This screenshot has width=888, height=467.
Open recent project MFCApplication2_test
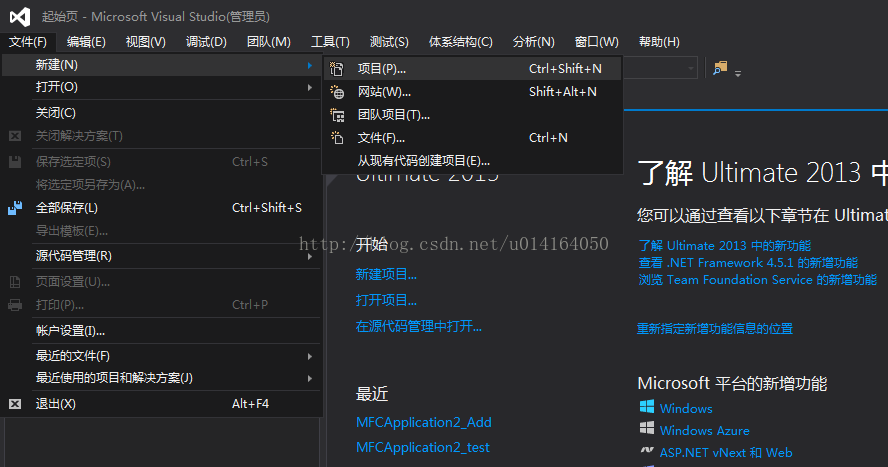pos(422,447)
